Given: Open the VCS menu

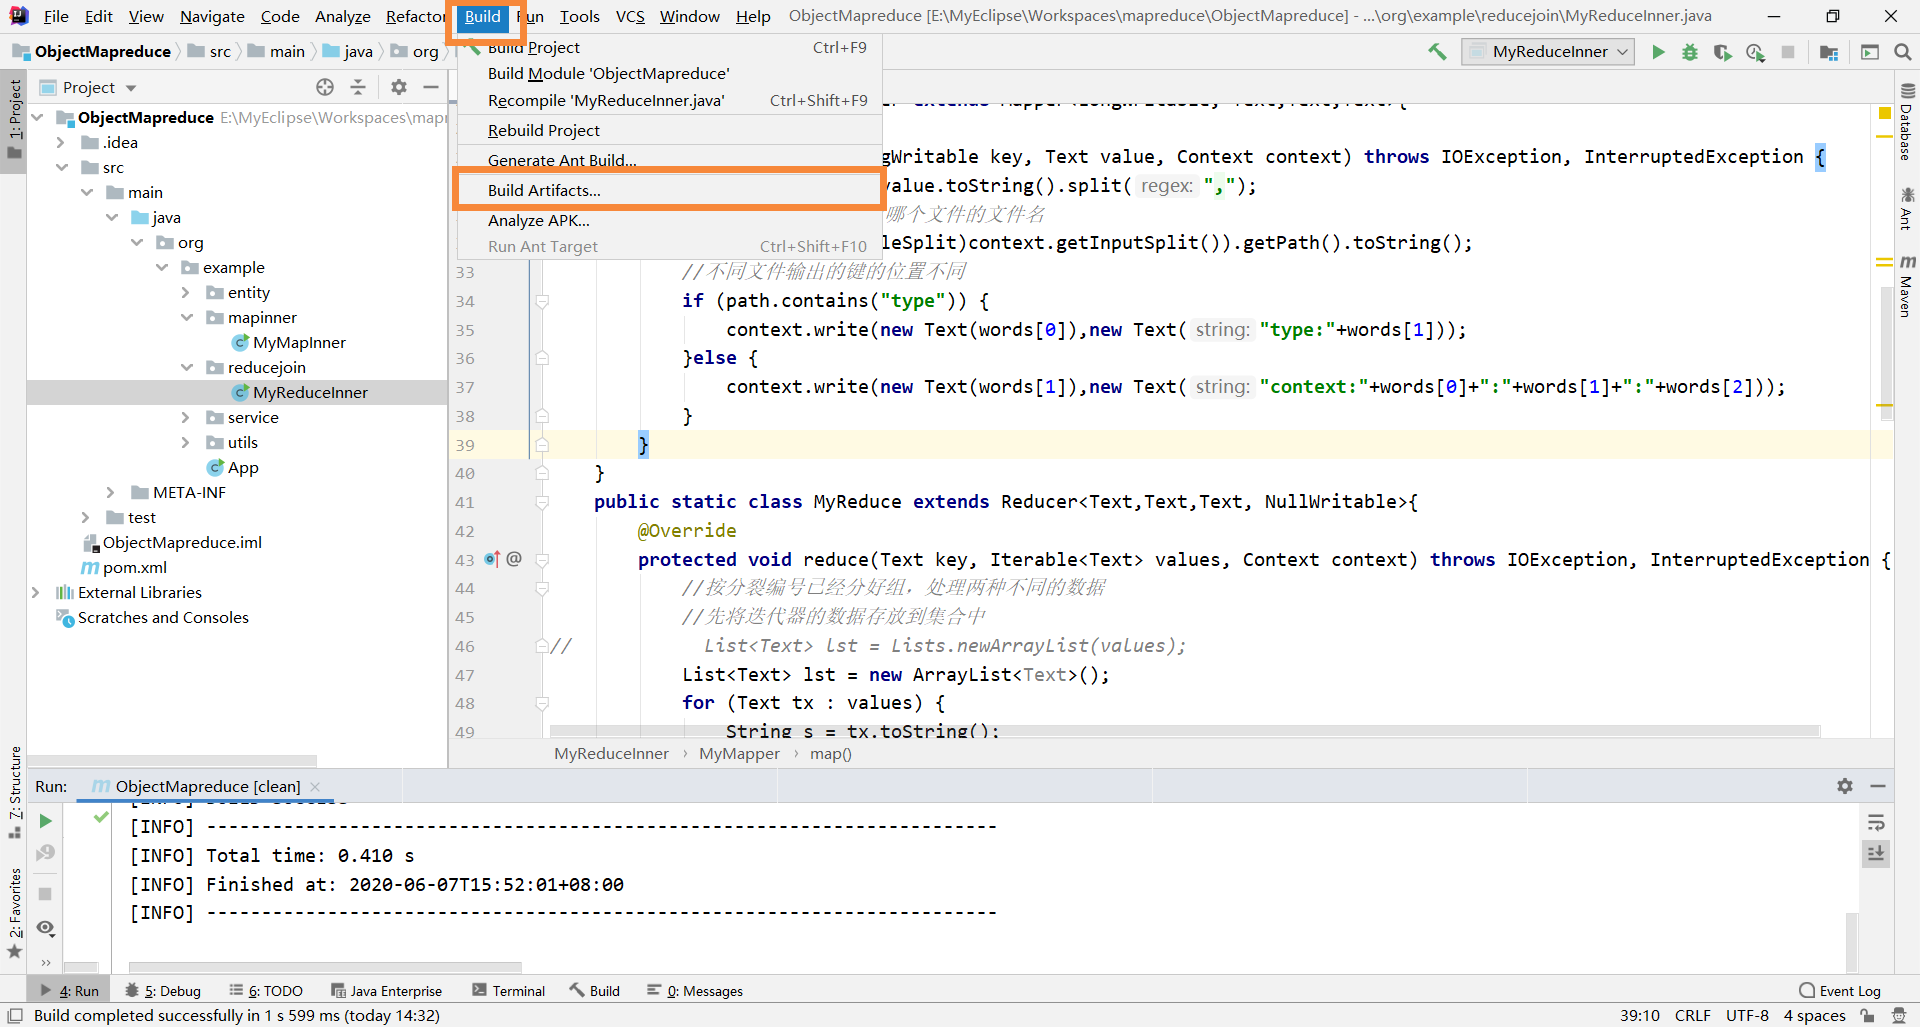Looking at the screenshot, I should pyautogui.click(x=630, y=16).
